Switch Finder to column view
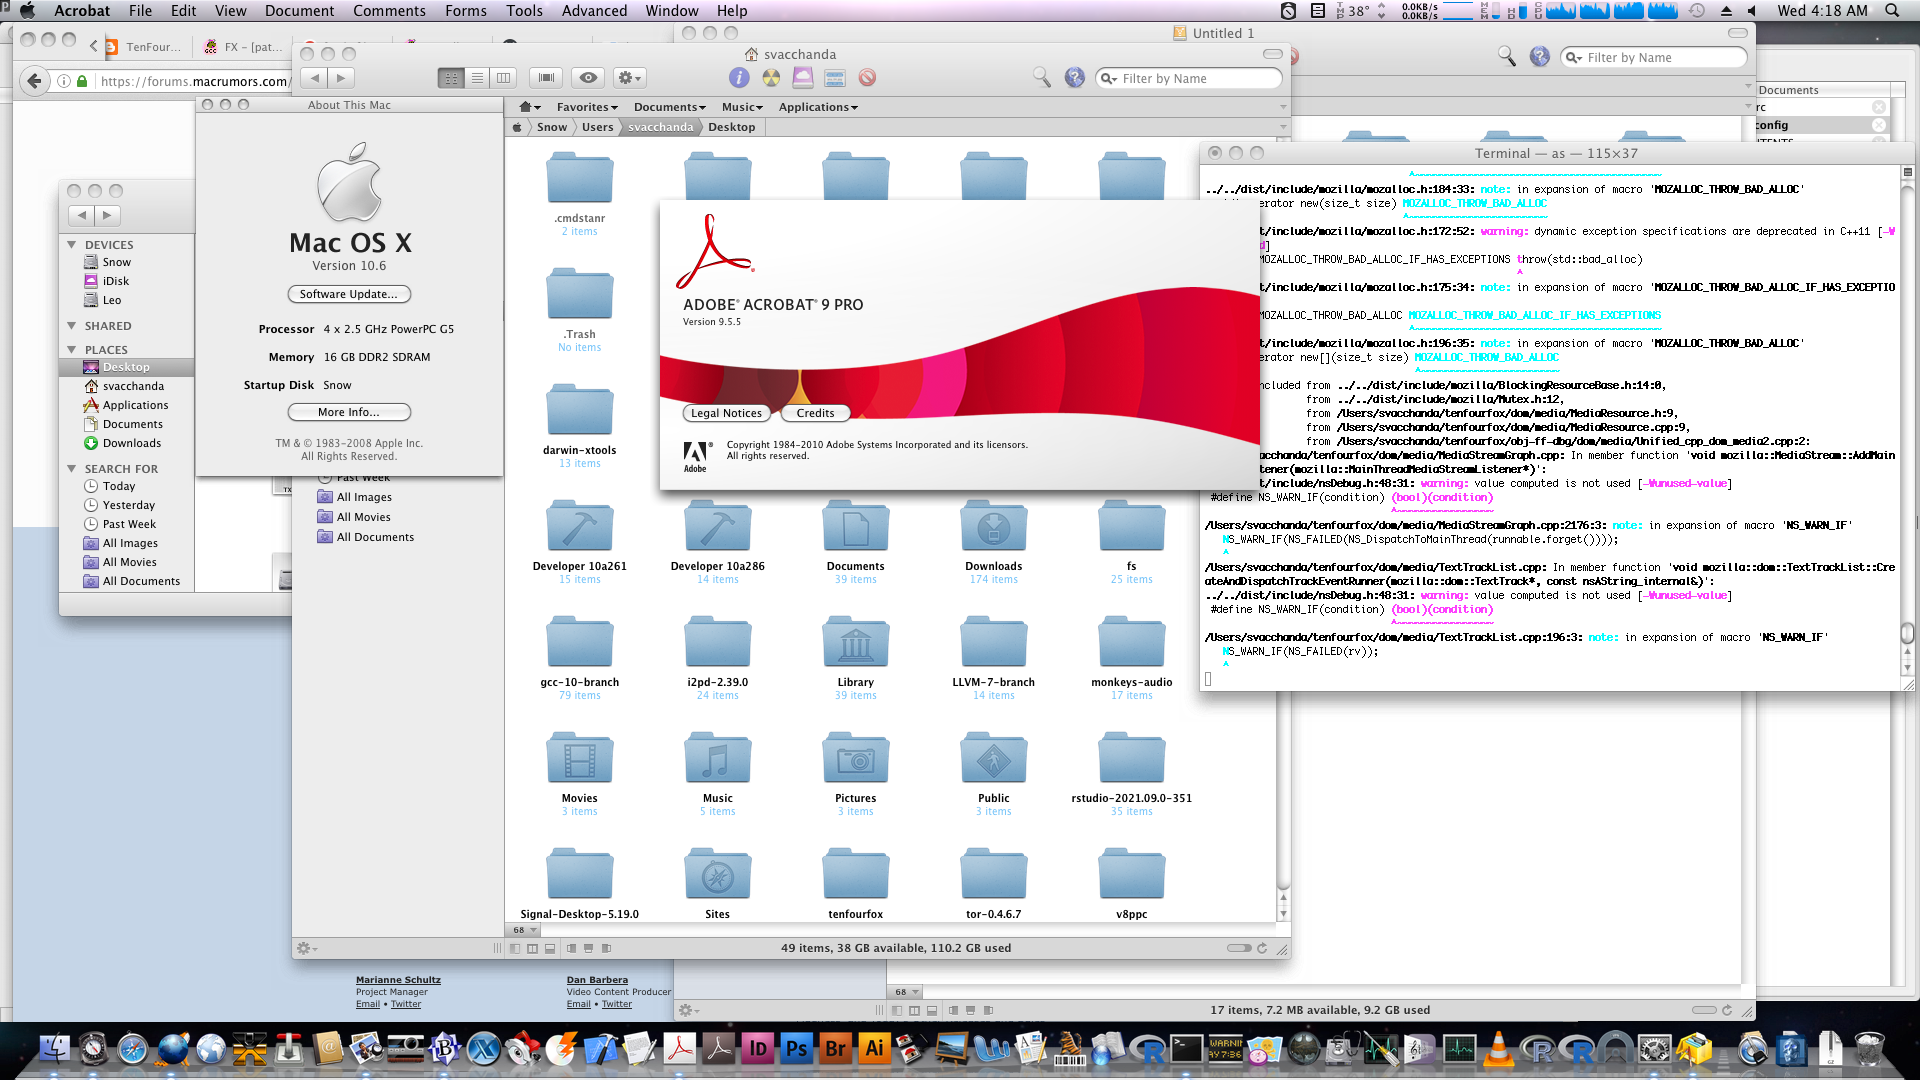The image size is (1920, 1080). pyautogui.click(x=503, y=78)
